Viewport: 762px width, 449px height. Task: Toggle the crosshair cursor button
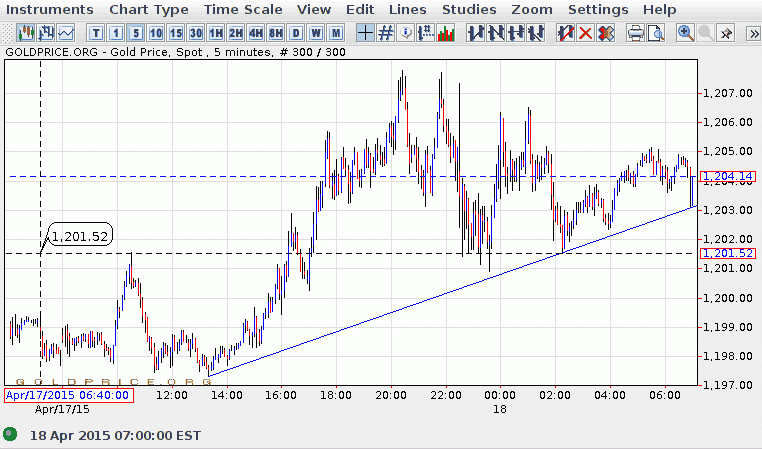[x=365, y=33]
